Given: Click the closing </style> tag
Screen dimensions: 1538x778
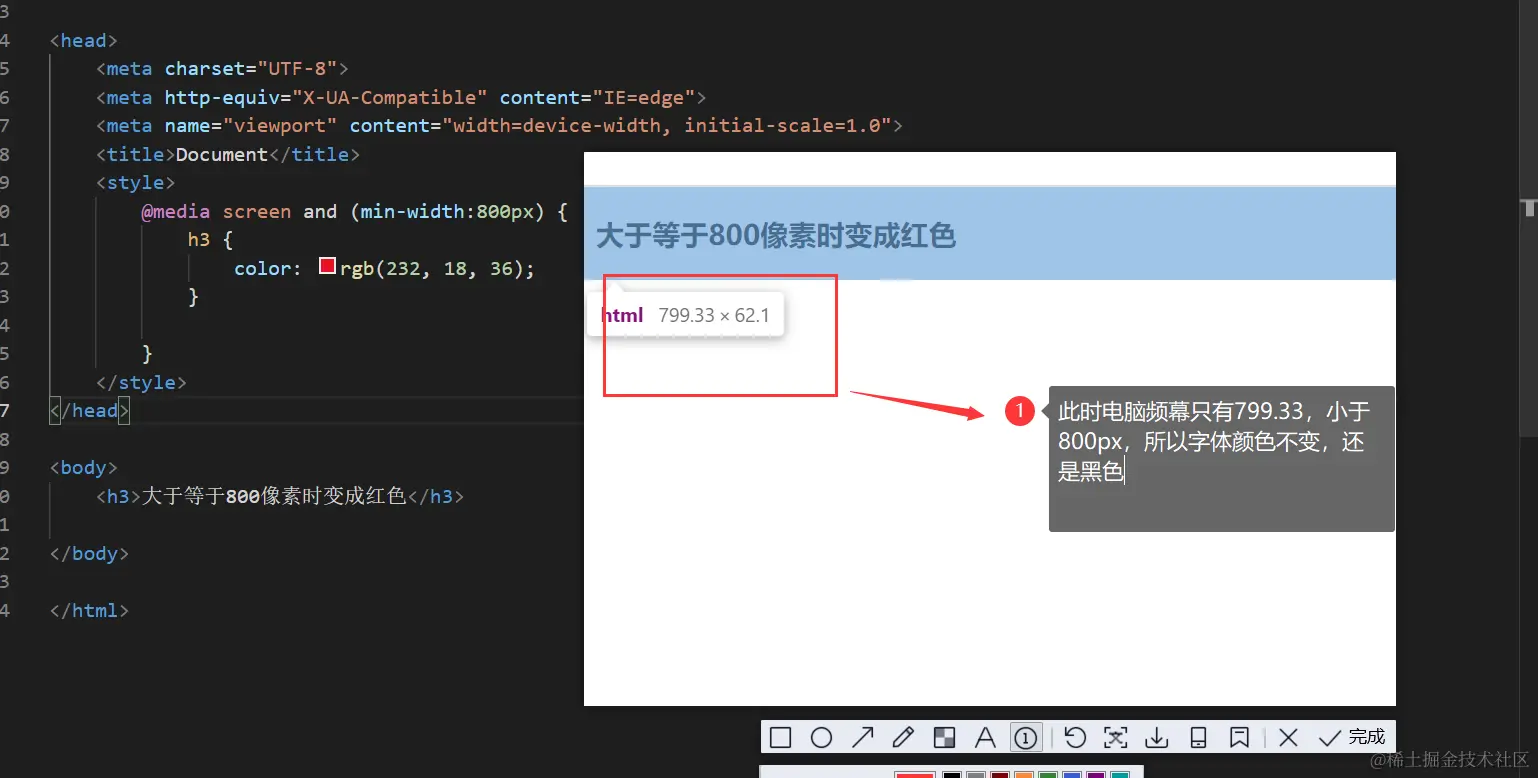Looking at the screenshot, I should [141, 383].
